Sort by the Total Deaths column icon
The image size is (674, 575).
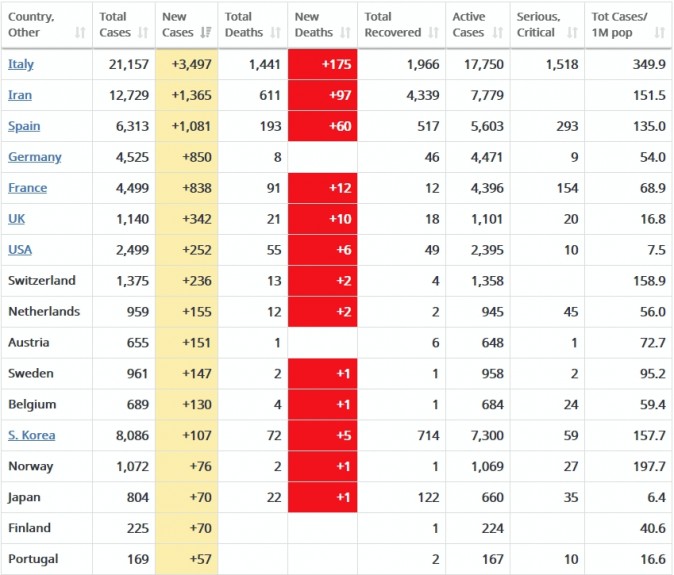coord(276,33)
